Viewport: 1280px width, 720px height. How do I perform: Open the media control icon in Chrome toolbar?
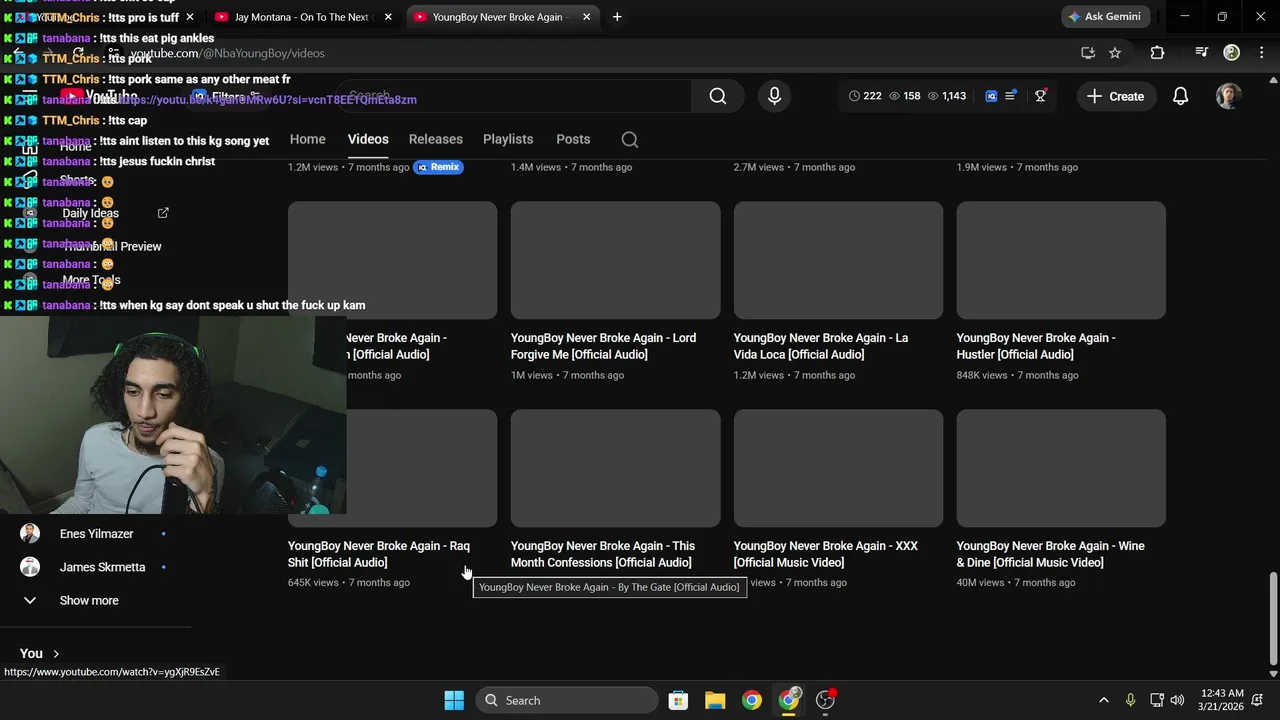tap(1202, 53)
